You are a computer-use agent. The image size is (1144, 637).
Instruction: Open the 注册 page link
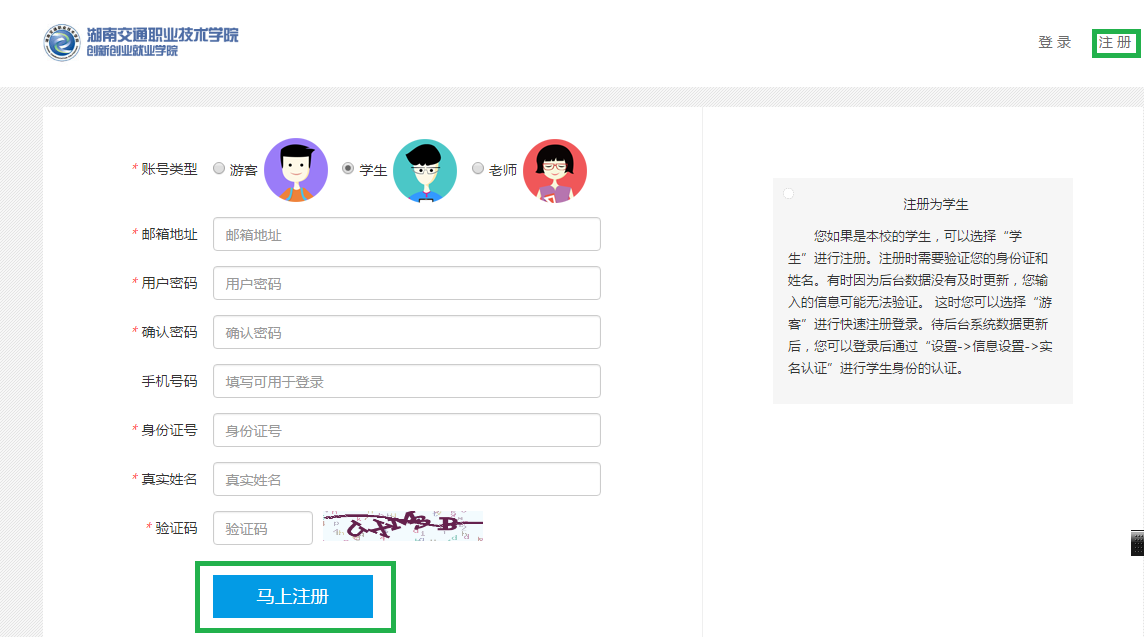point(1115,42)
